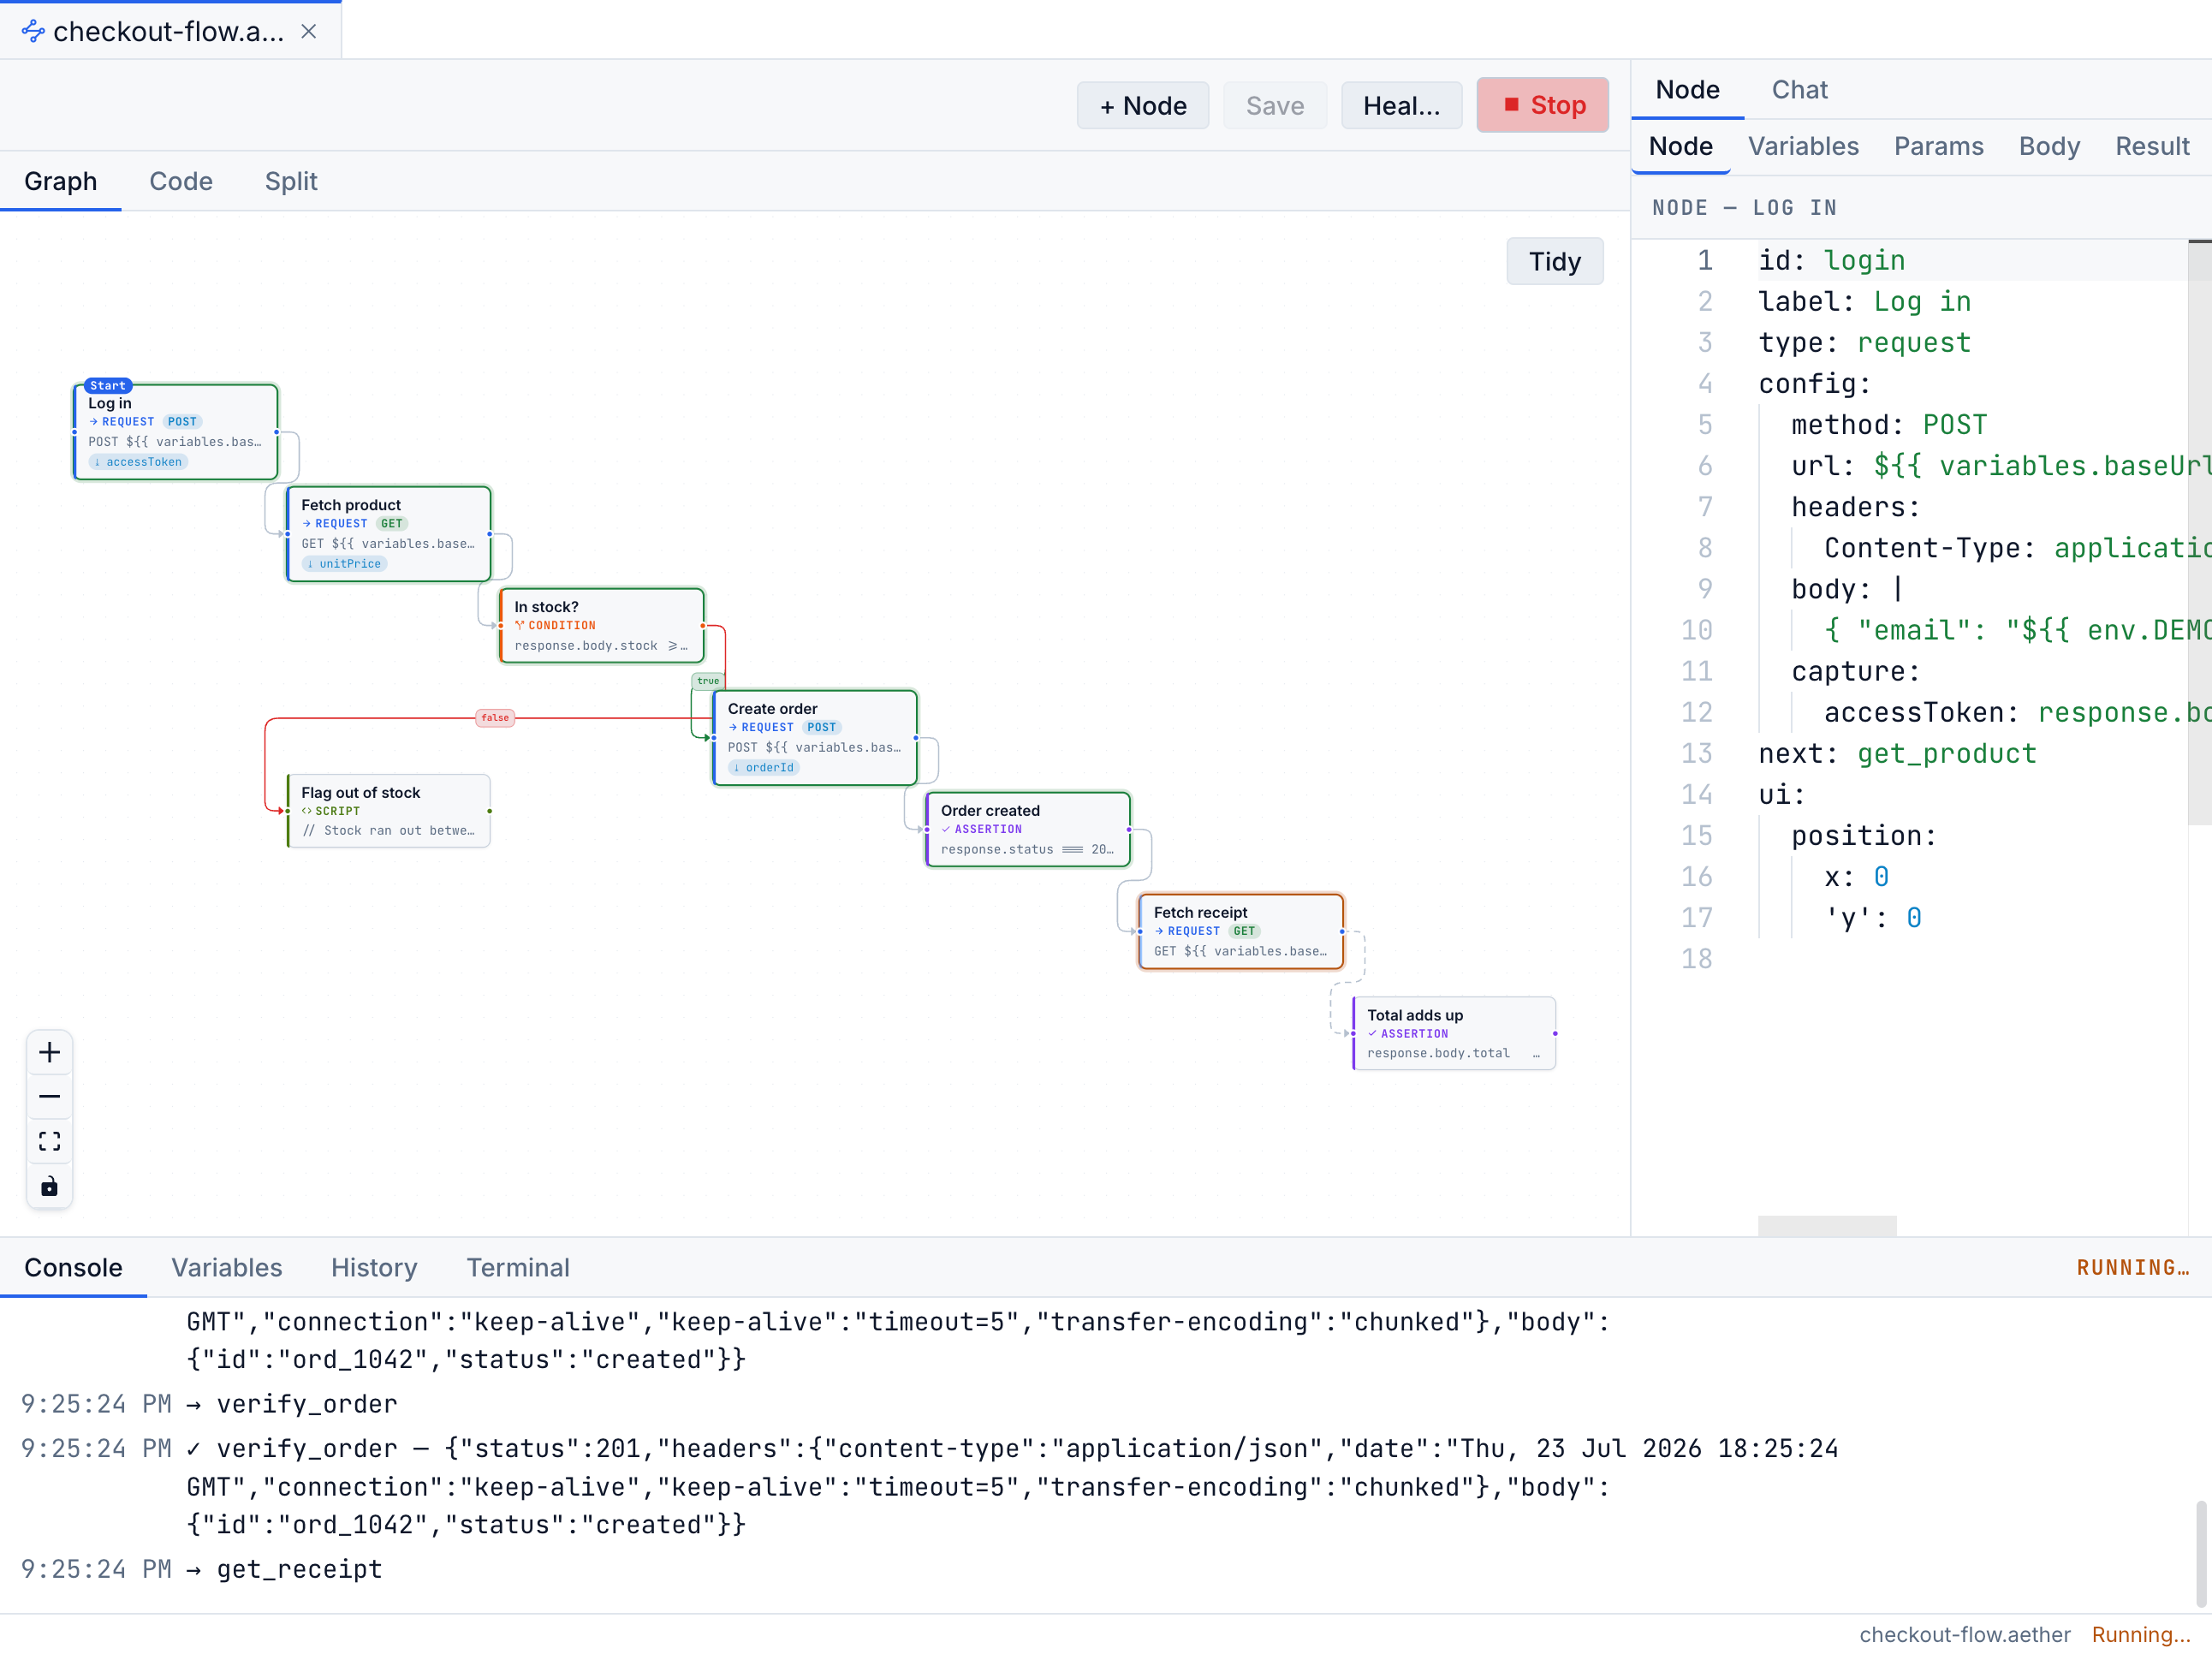Open the bottom Variables tab
Viewport: 2212px width, 1654px height.
point(227,1268)
